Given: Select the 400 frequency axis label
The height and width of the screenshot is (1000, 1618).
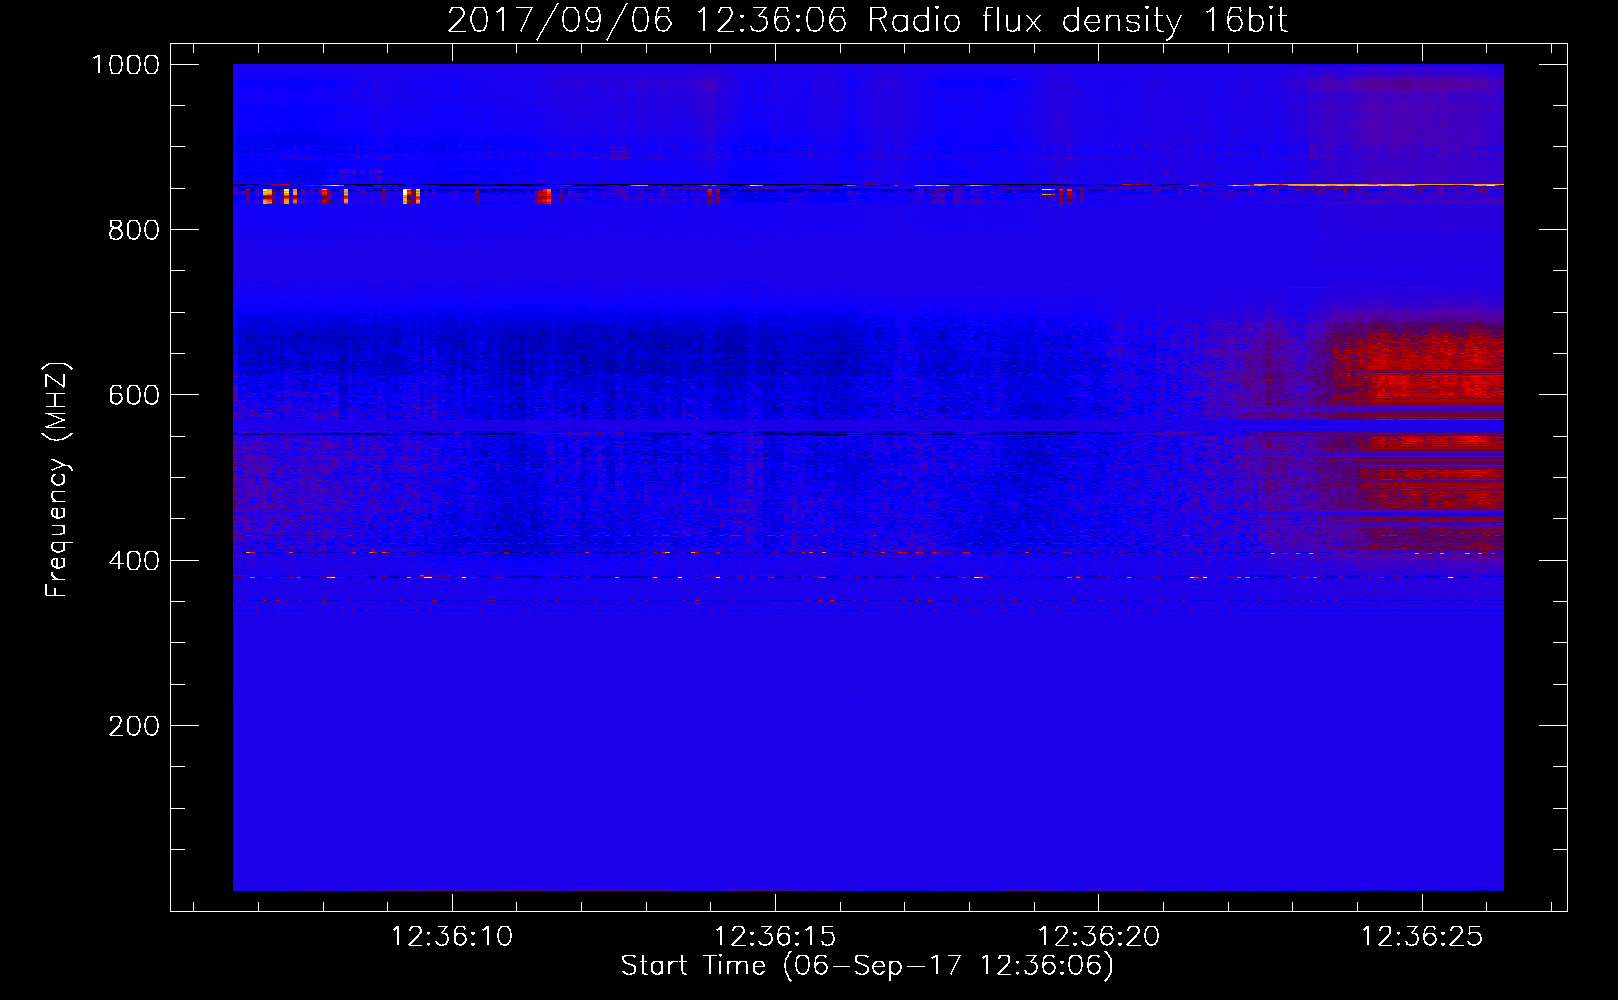Looking at the screenshot, I should [x=134, y=561].
